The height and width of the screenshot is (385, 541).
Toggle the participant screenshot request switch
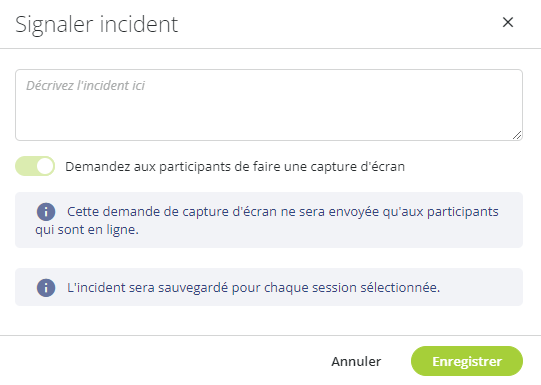35,166
